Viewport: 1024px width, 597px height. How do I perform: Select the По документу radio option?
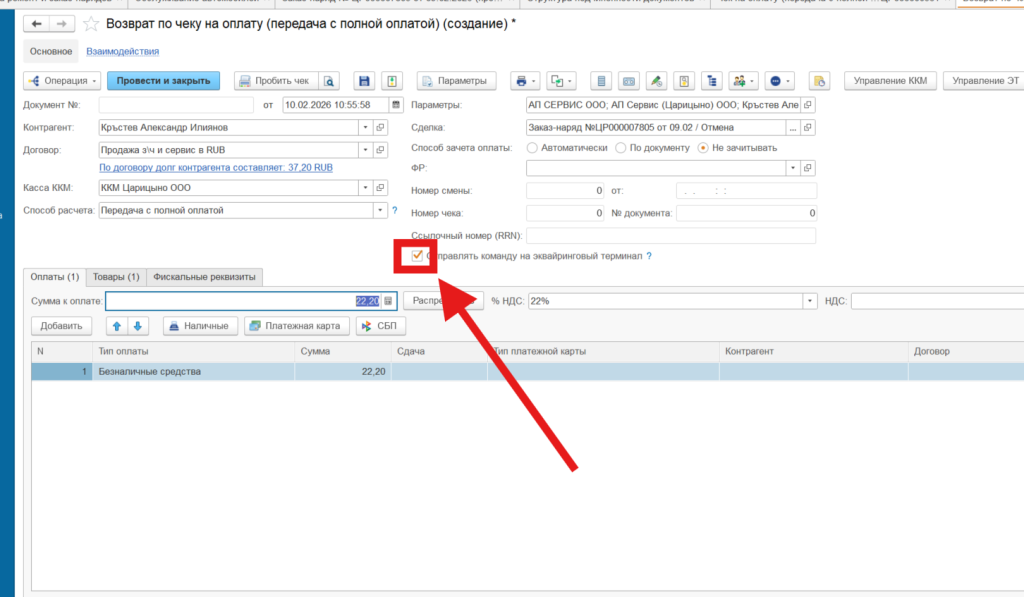[x=621, y=148]
